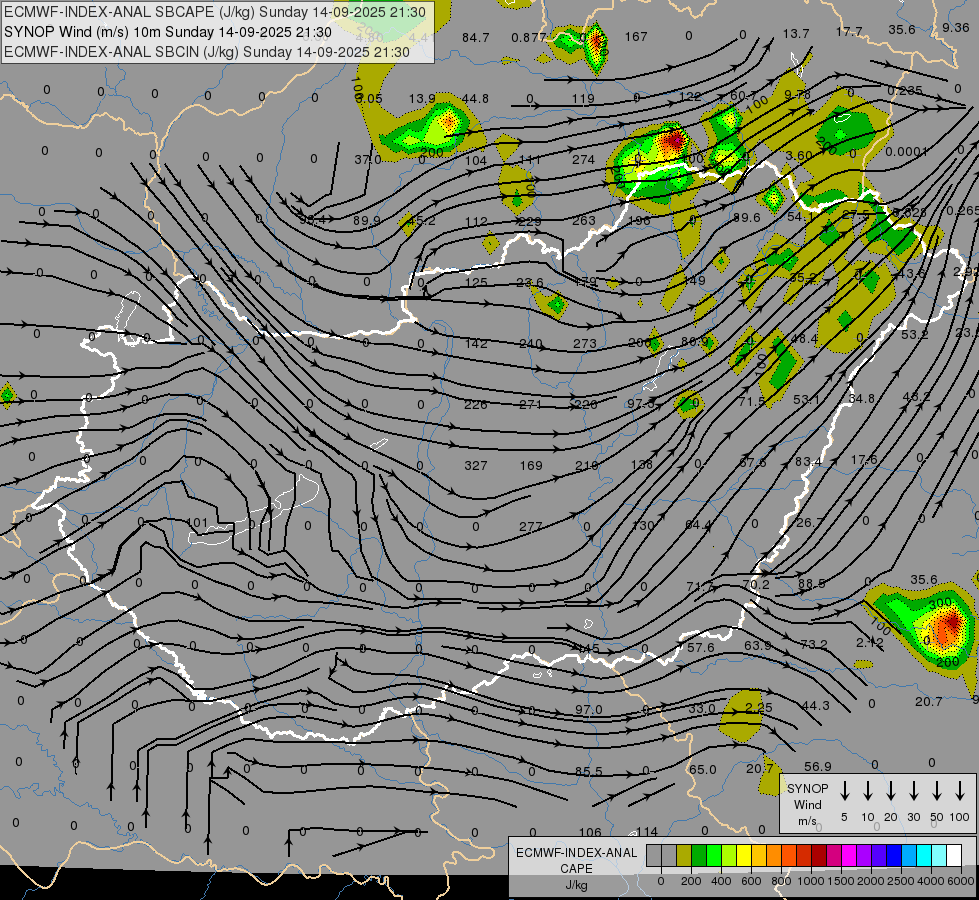Viewport: 979px width, 900px height.
Task: Click the map value 56.9
Action: (x=818, y=766)
